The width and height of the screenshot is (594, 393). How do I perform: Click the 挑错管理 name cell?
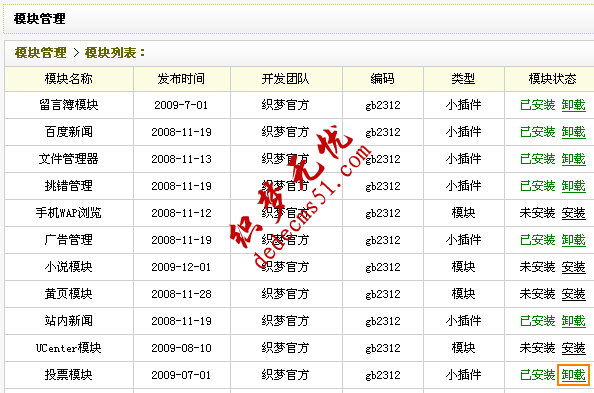tap(69, 186)
